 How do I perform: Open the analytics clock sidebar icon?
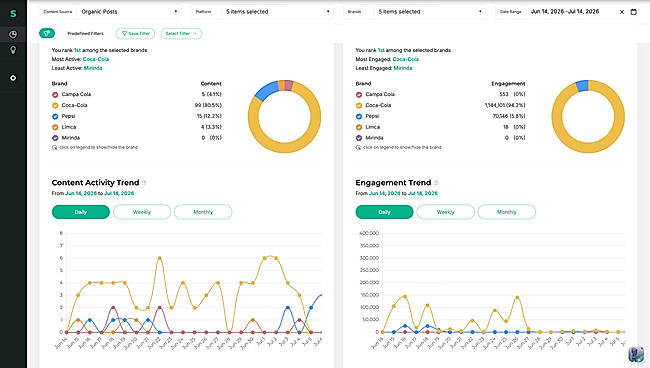click(x=13, y=34)
